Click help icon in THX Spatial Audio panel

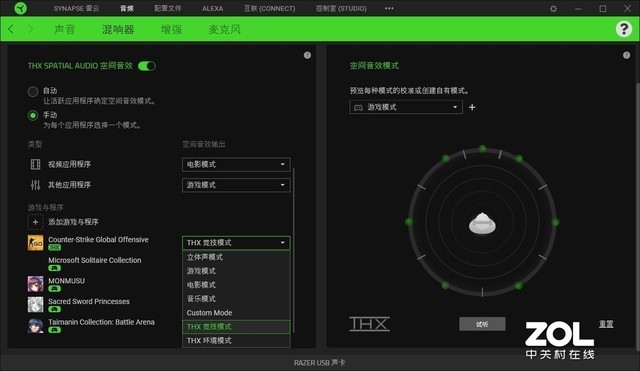pos(307,55)
